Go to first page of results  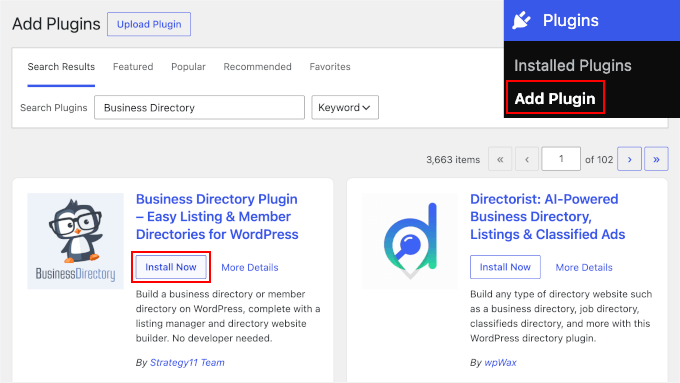[500, 159]
